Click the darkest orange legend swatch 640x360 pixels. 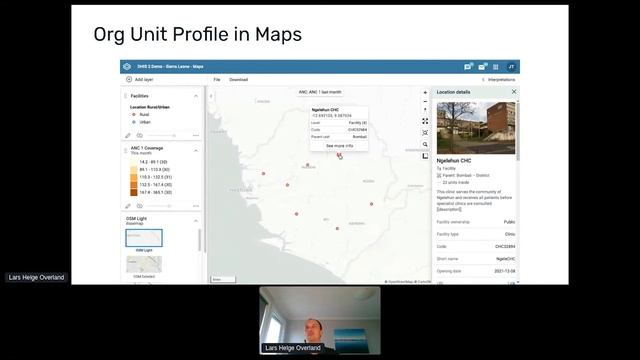[x=133, y=192]
